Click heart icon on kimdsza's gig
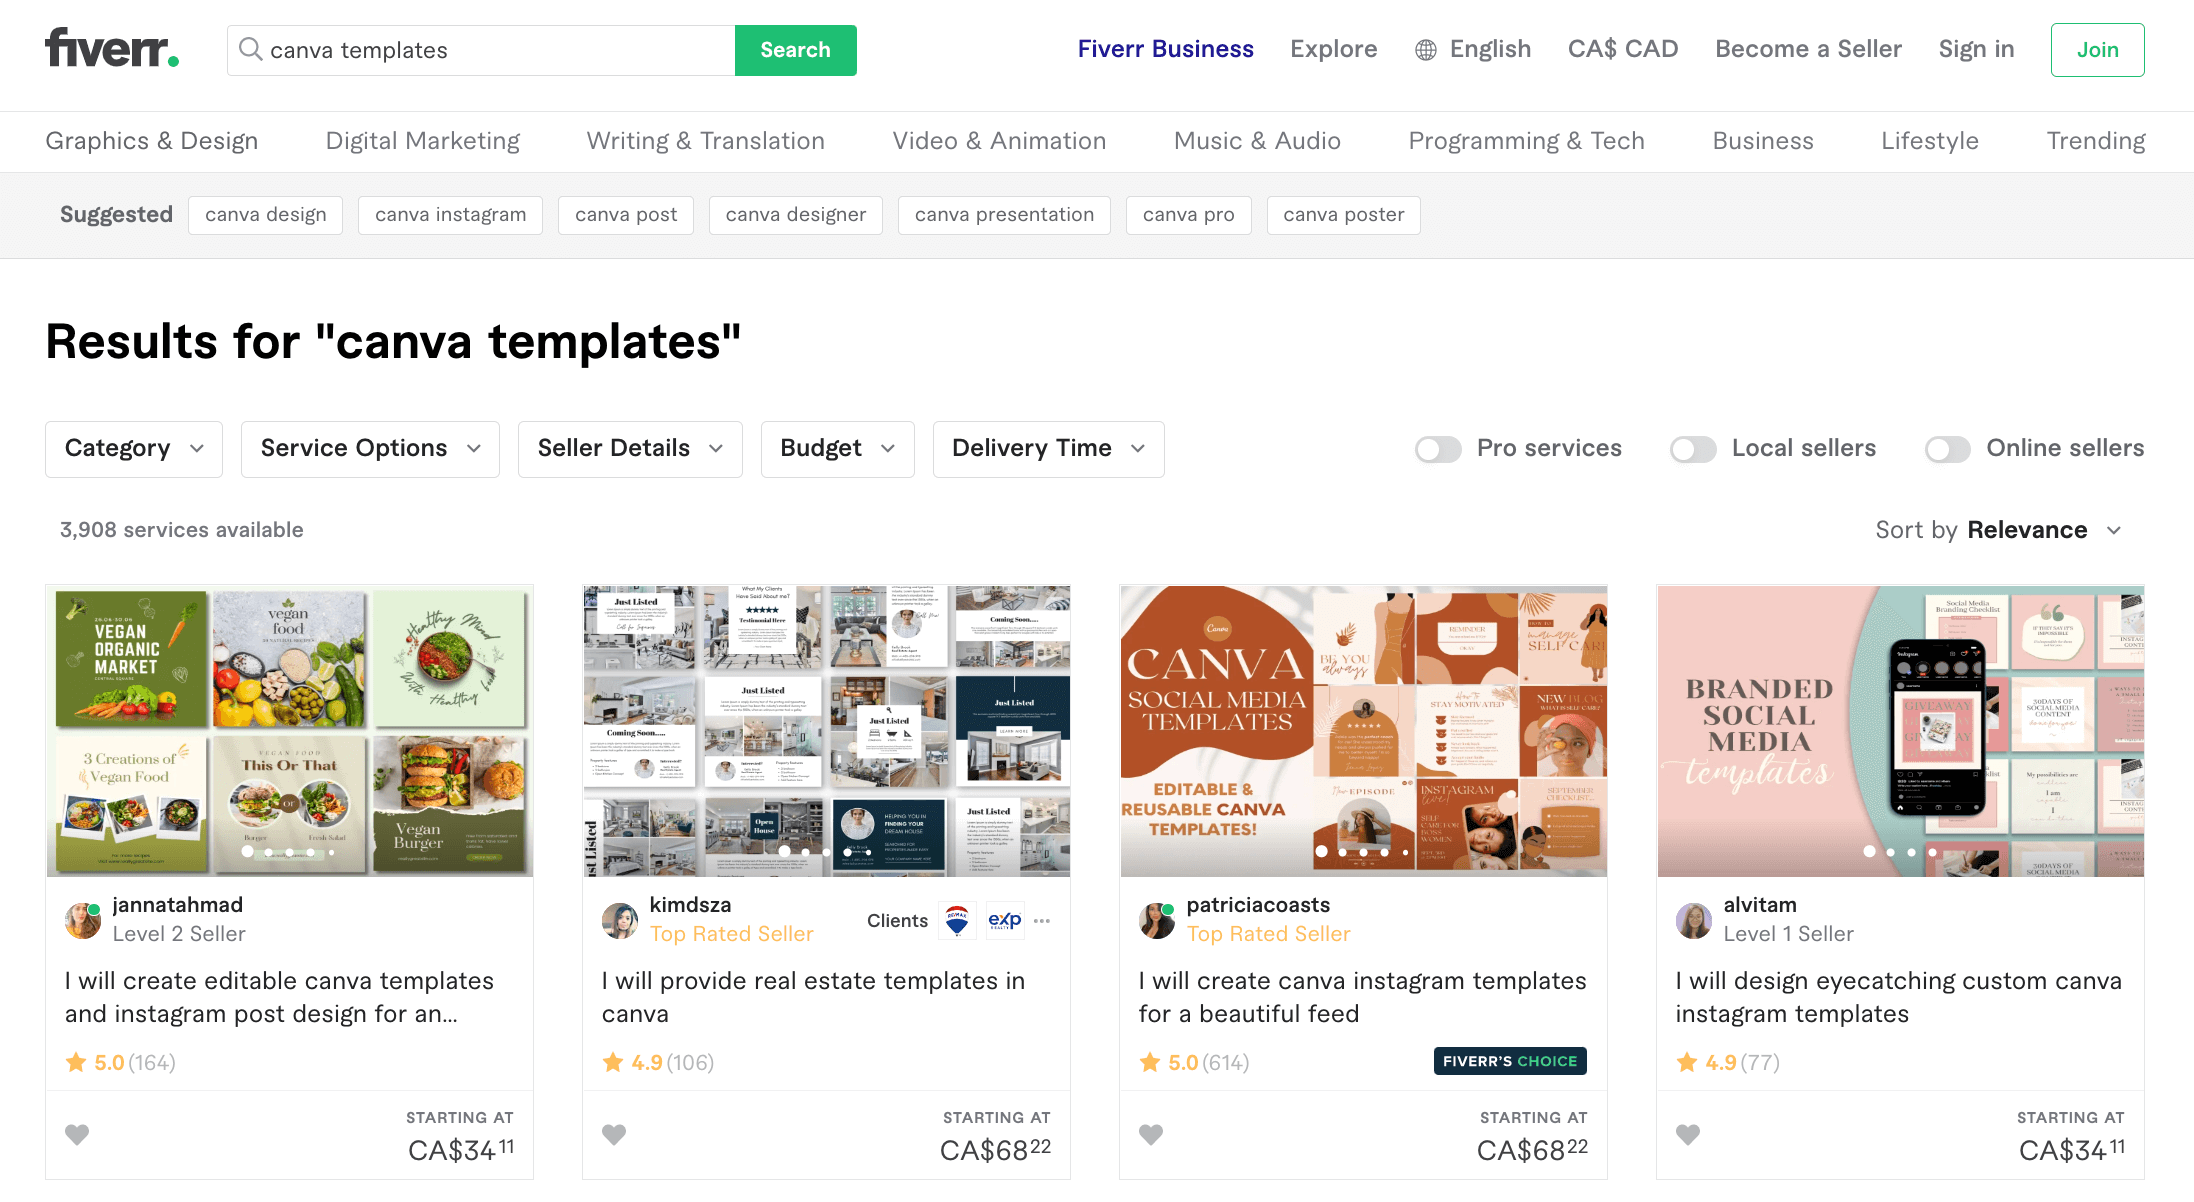This screenshot has height=1202, width=2194. point(614,1134)
